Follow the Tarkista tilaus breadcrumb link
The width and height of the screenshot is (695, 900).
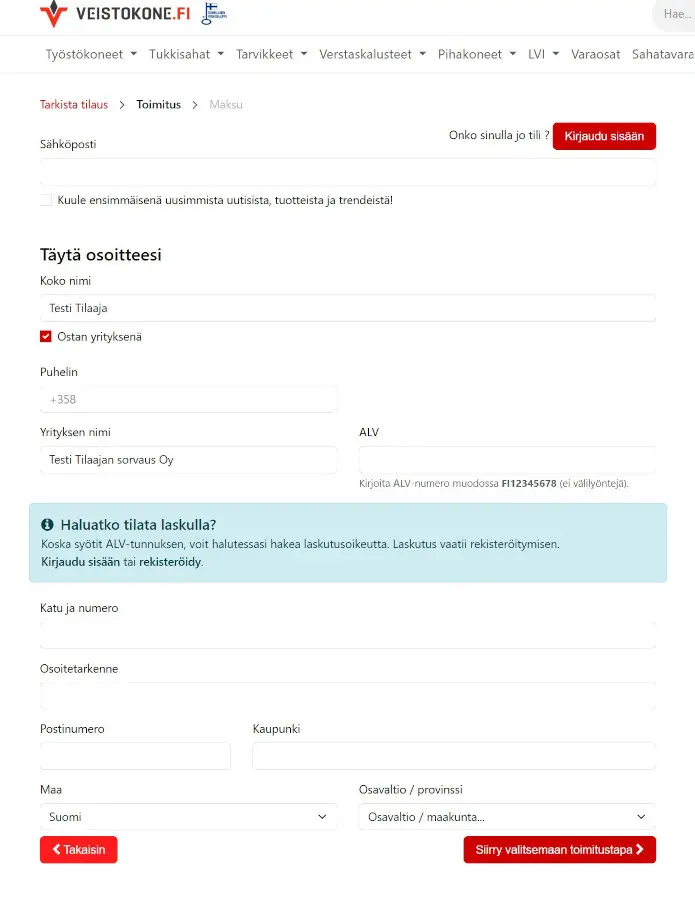[74, 104]
